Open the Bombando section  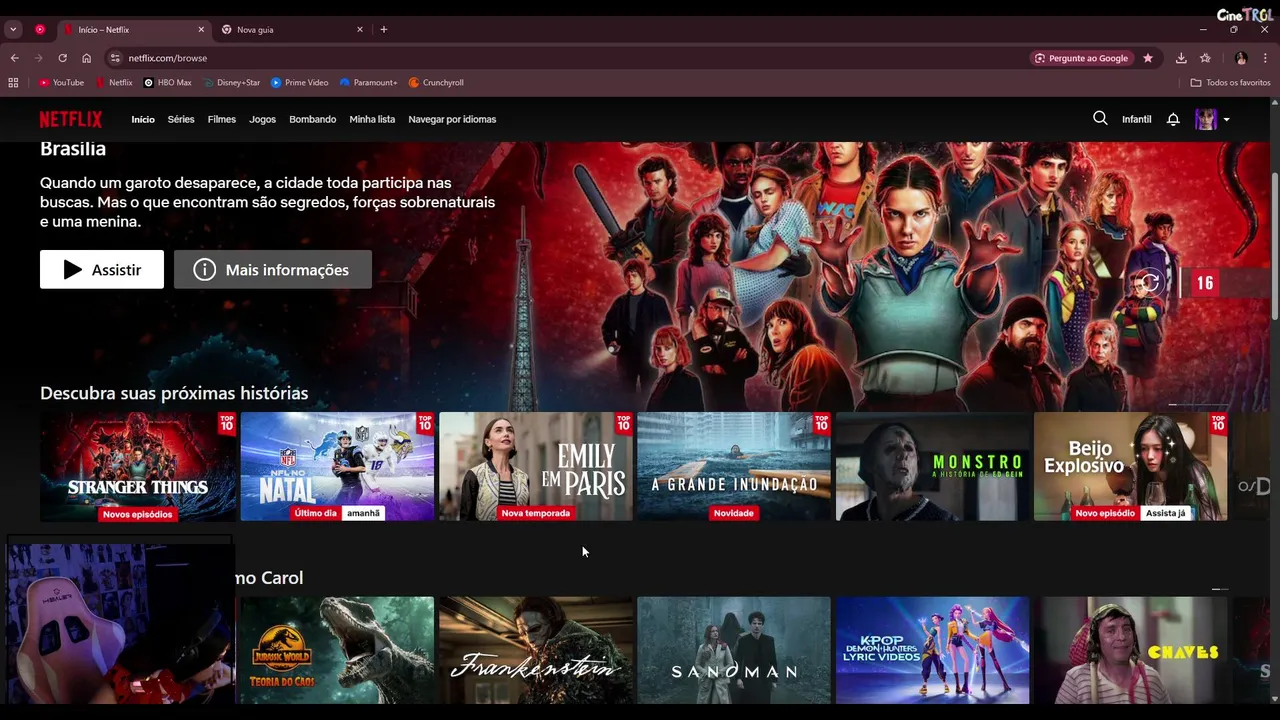coord(312,119)
